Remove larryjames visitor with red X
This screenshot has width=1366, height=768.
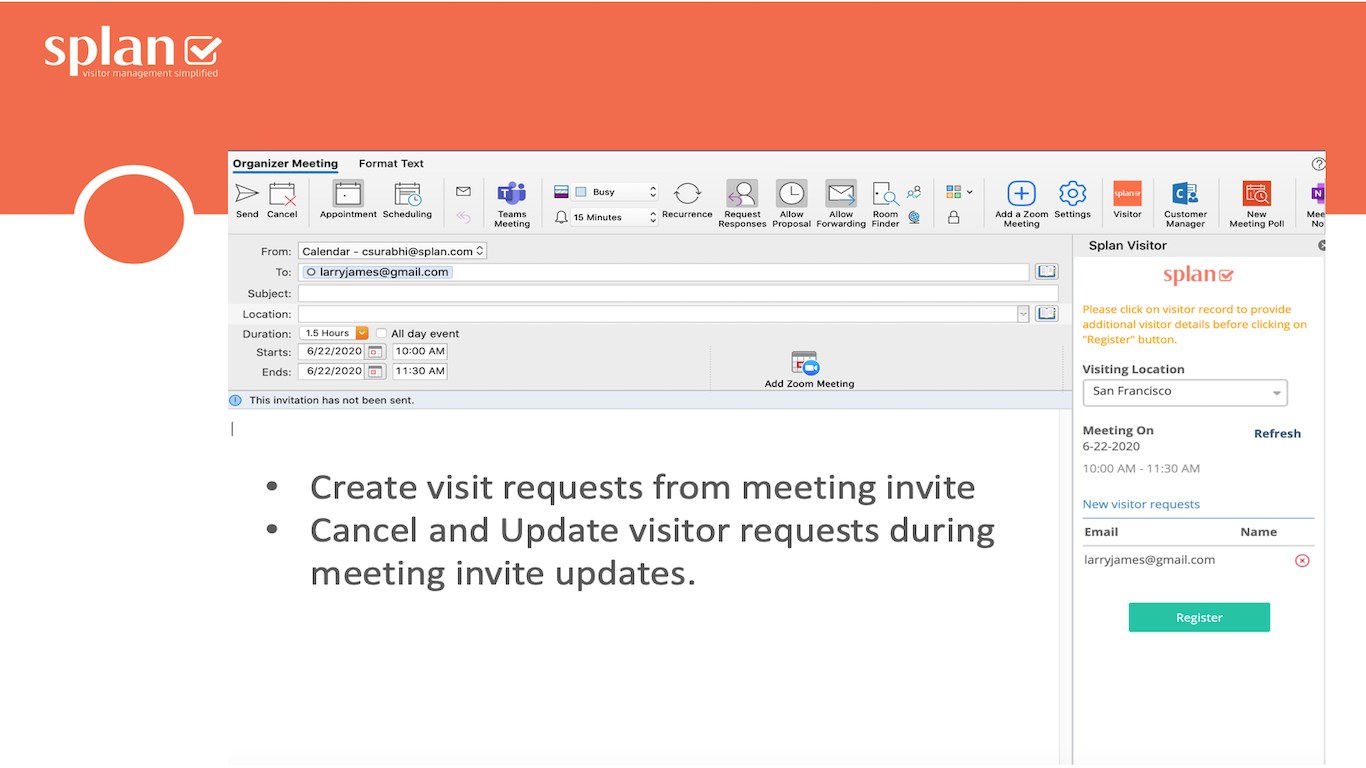(x=1302, y=560)
